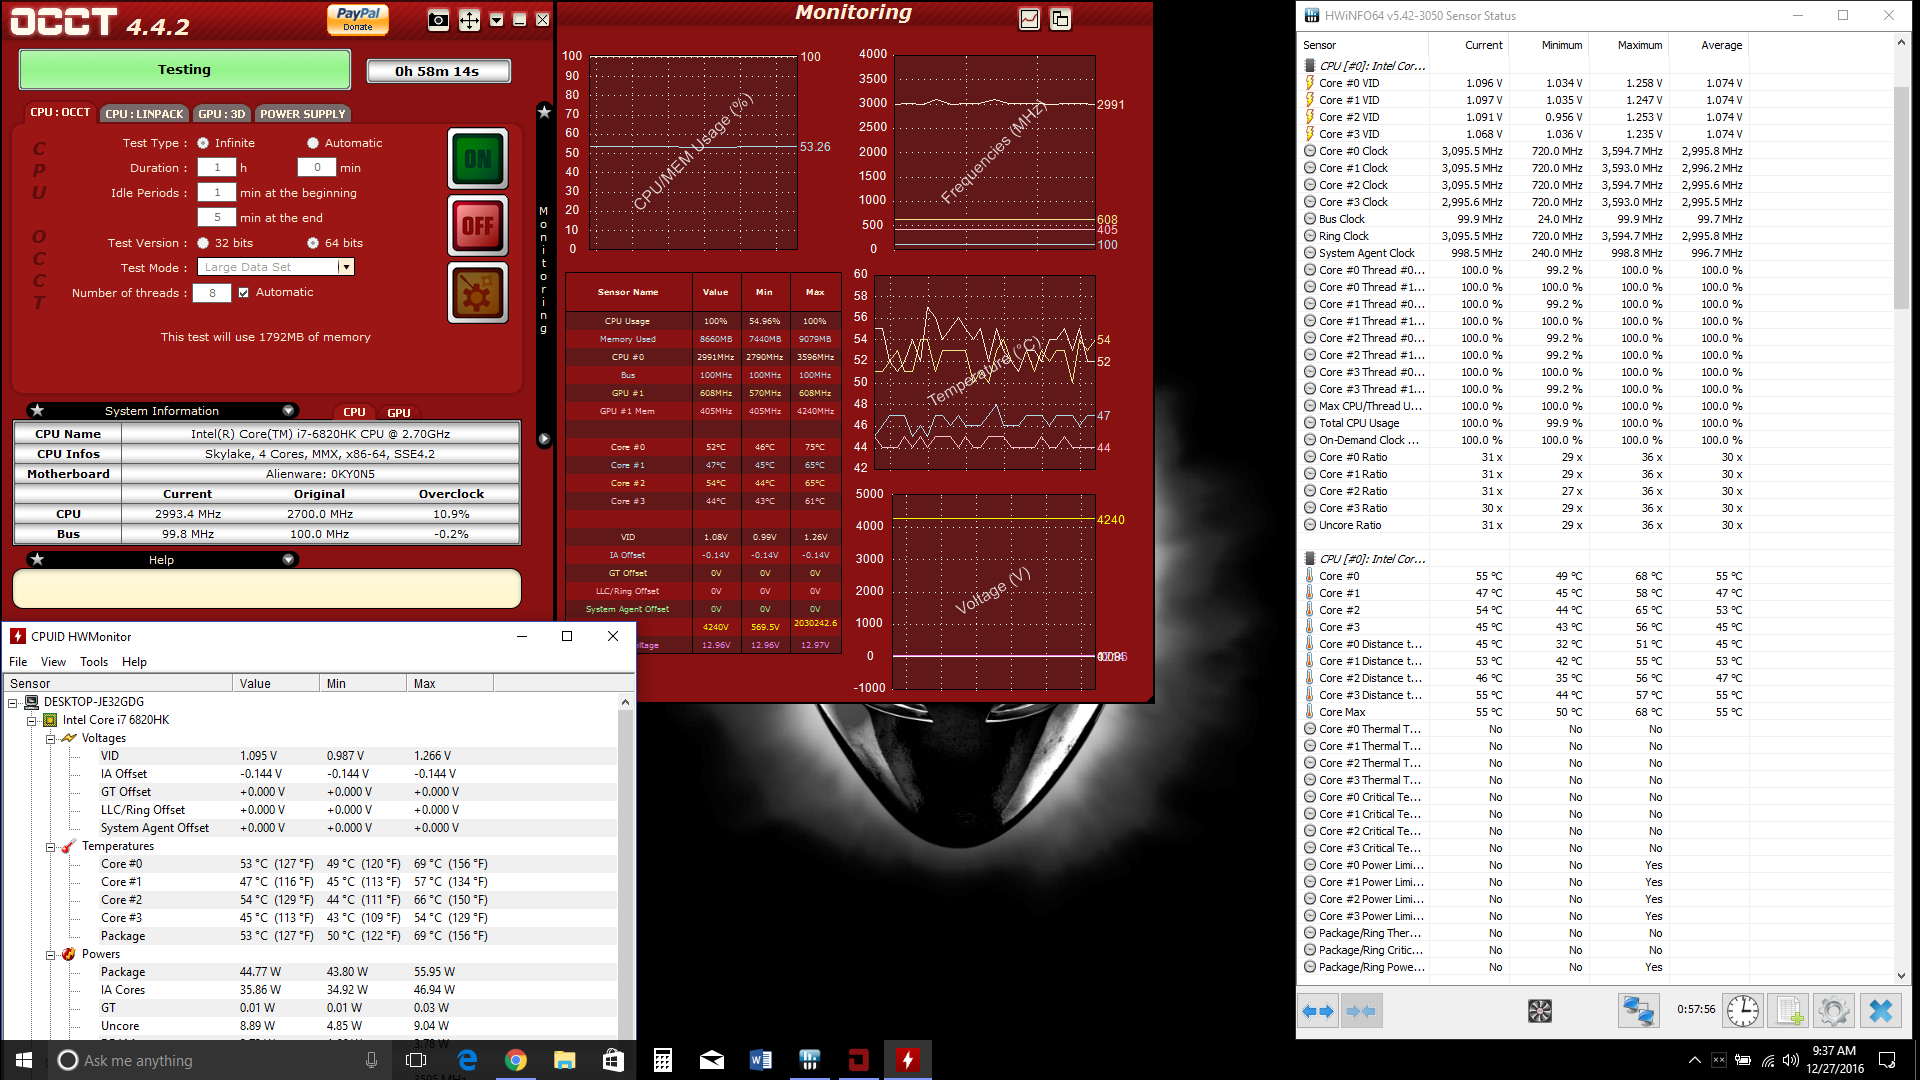Switch to the CPU : LINPACK tab
Viewport: 1920px width, 1080px height.
(145, 114)
